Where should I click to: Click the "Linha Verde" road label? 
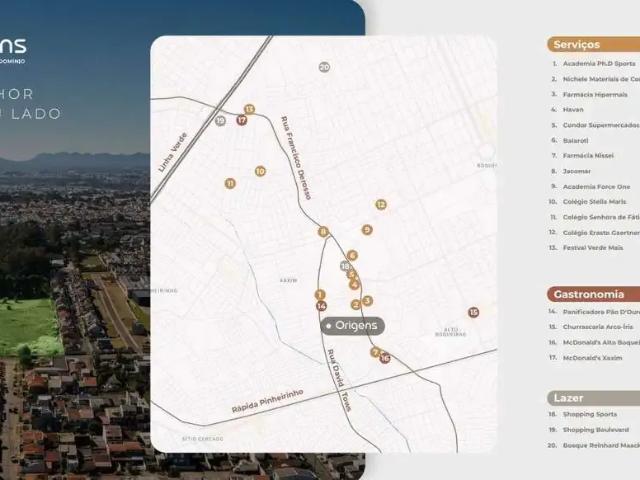click(x=172, y=152)
